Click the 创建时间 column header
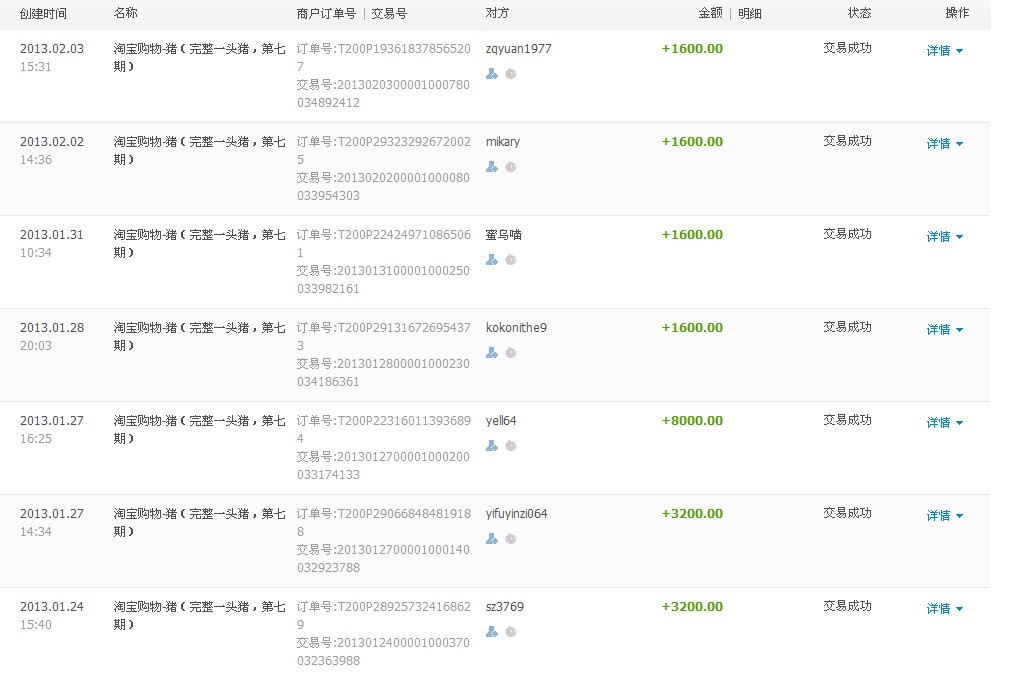Screen dimensions: 1018x678 (43, 14)
